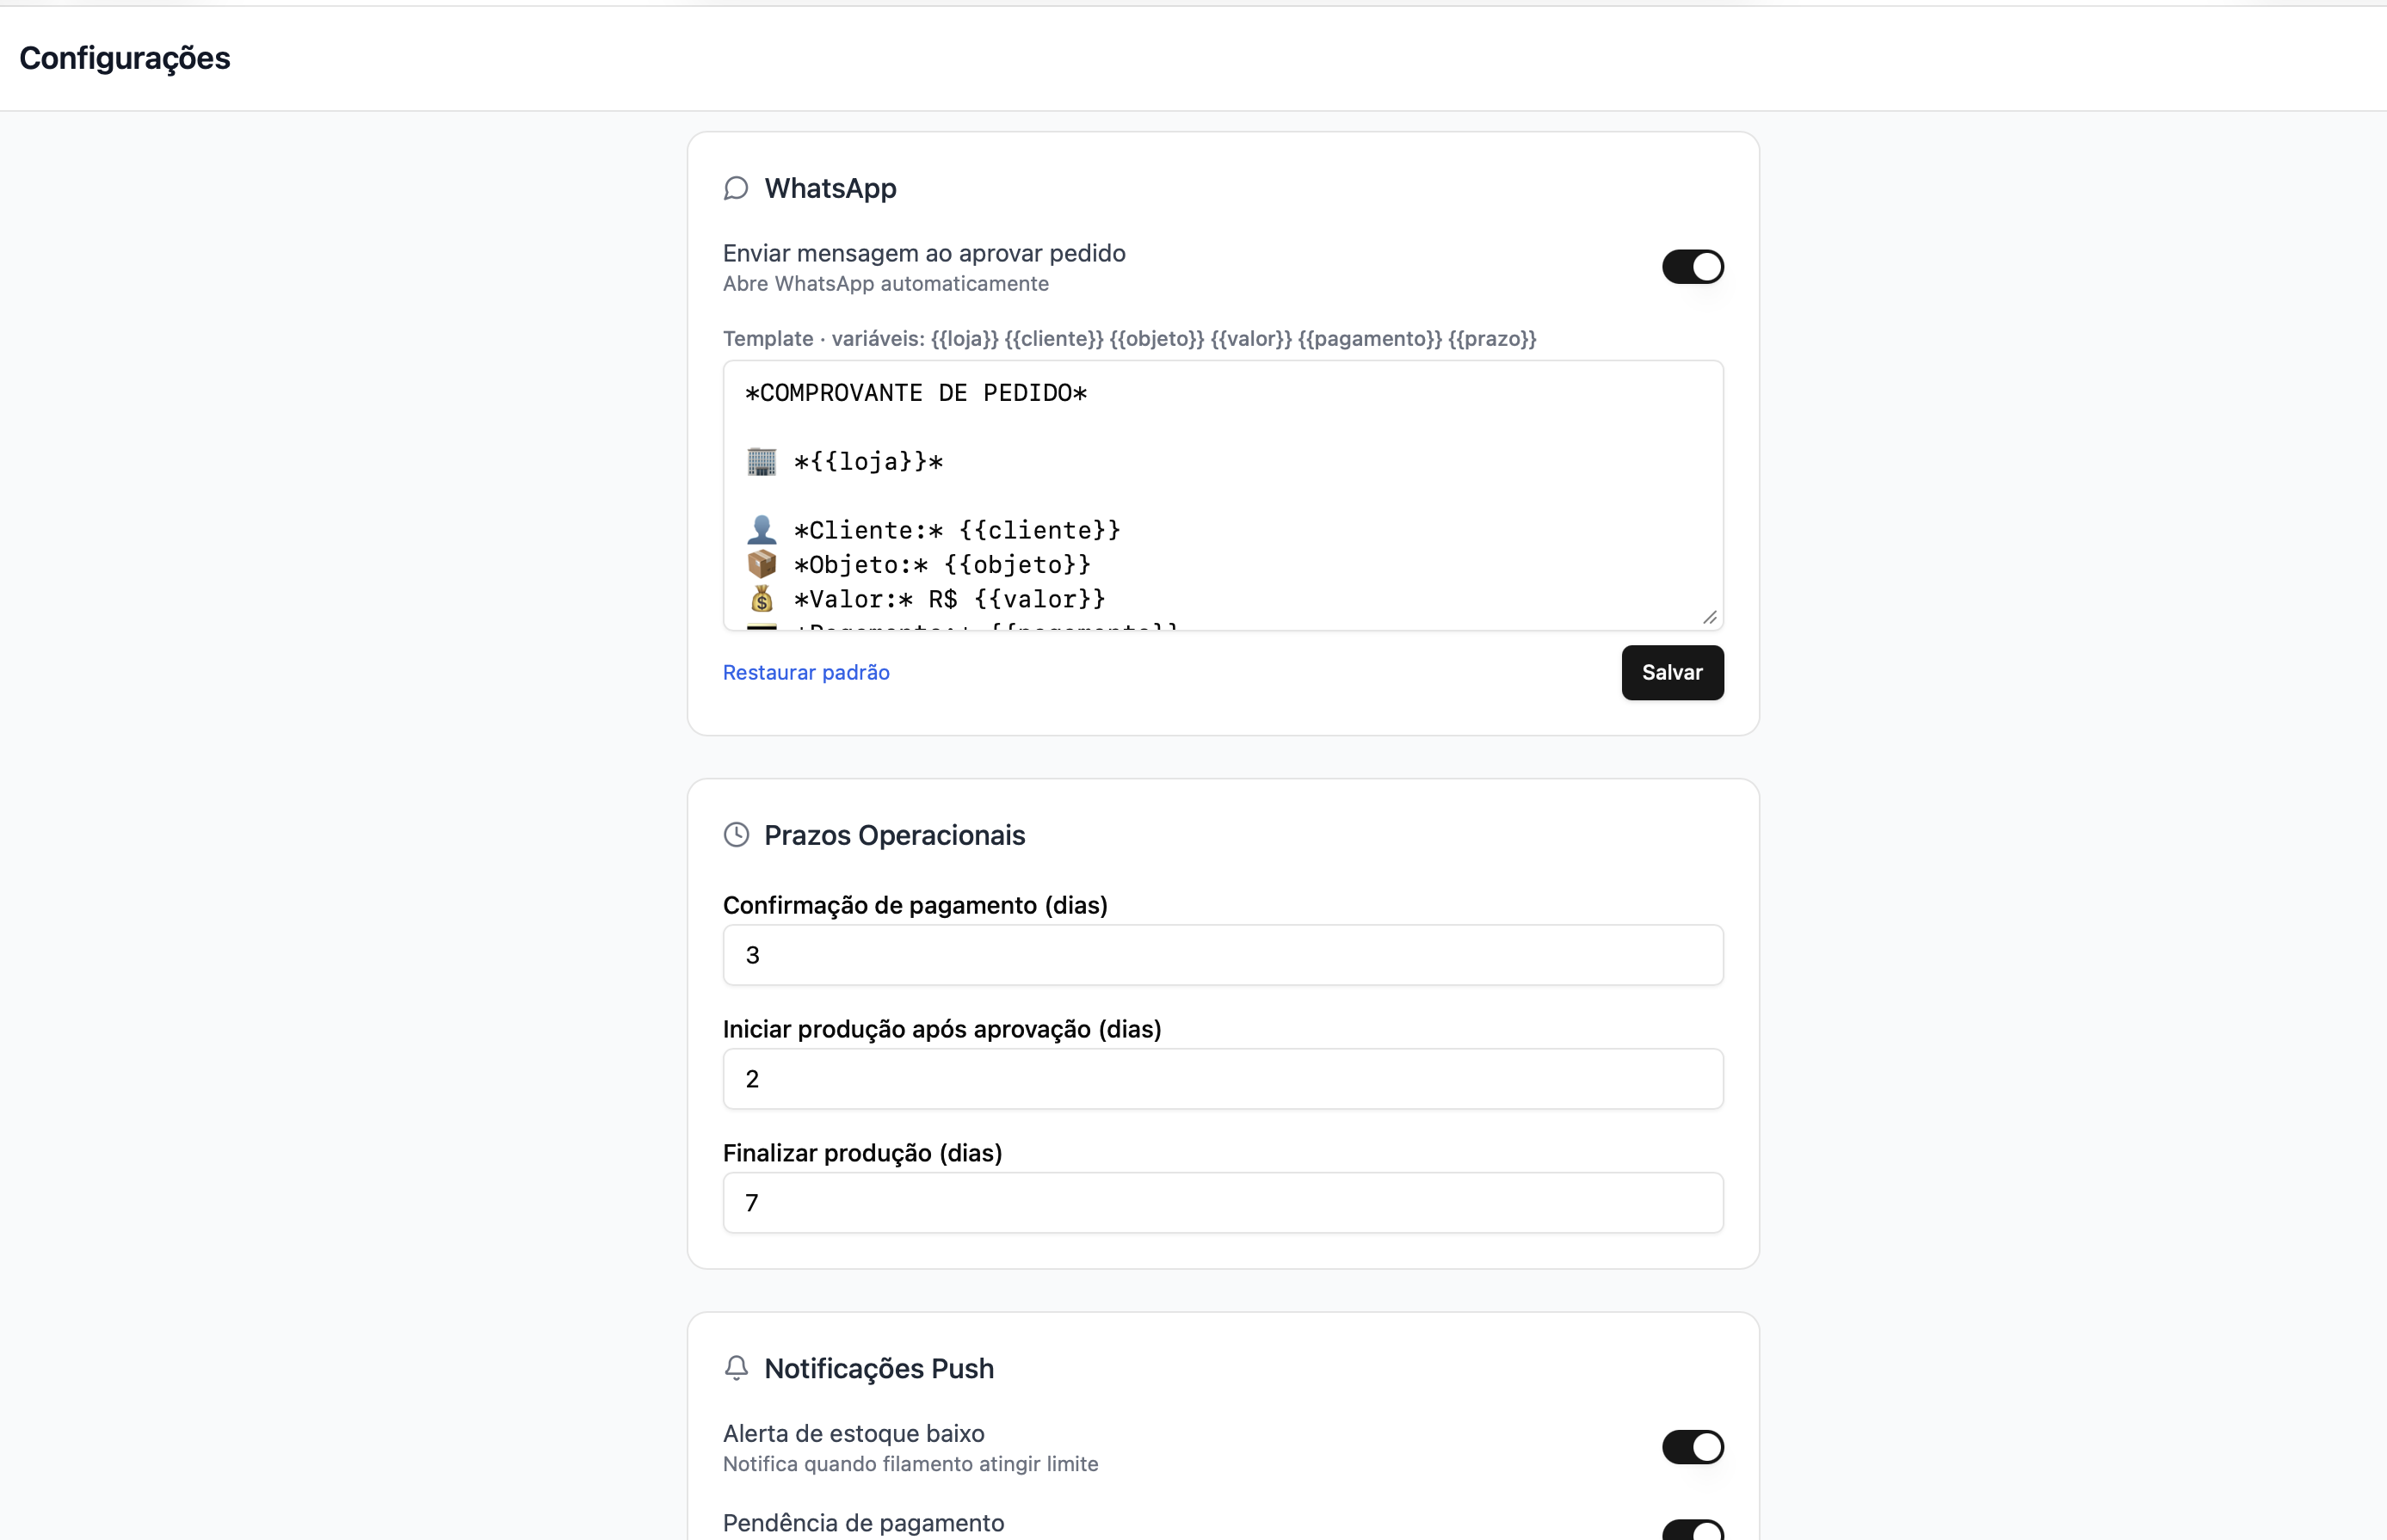This screenshot has height=1540, width=2387.
Task: Click the Prazos Operacionais section title
Action: (x=894, y=835)
